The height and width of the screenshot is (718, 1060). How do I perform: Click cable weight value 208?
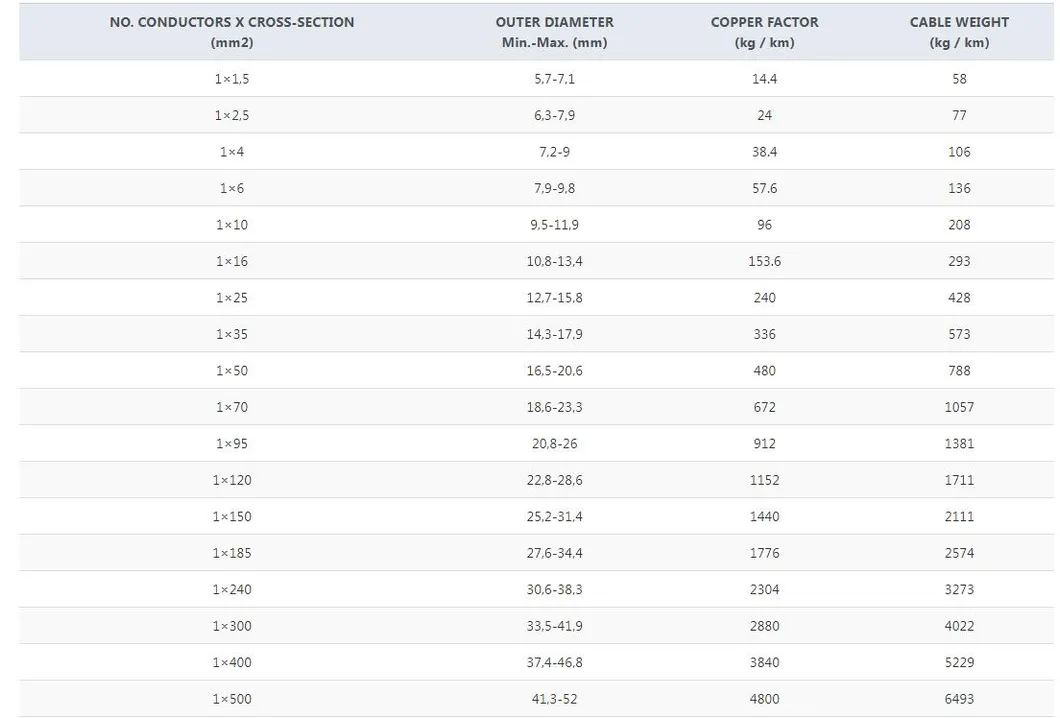click(x=959, y=225)
